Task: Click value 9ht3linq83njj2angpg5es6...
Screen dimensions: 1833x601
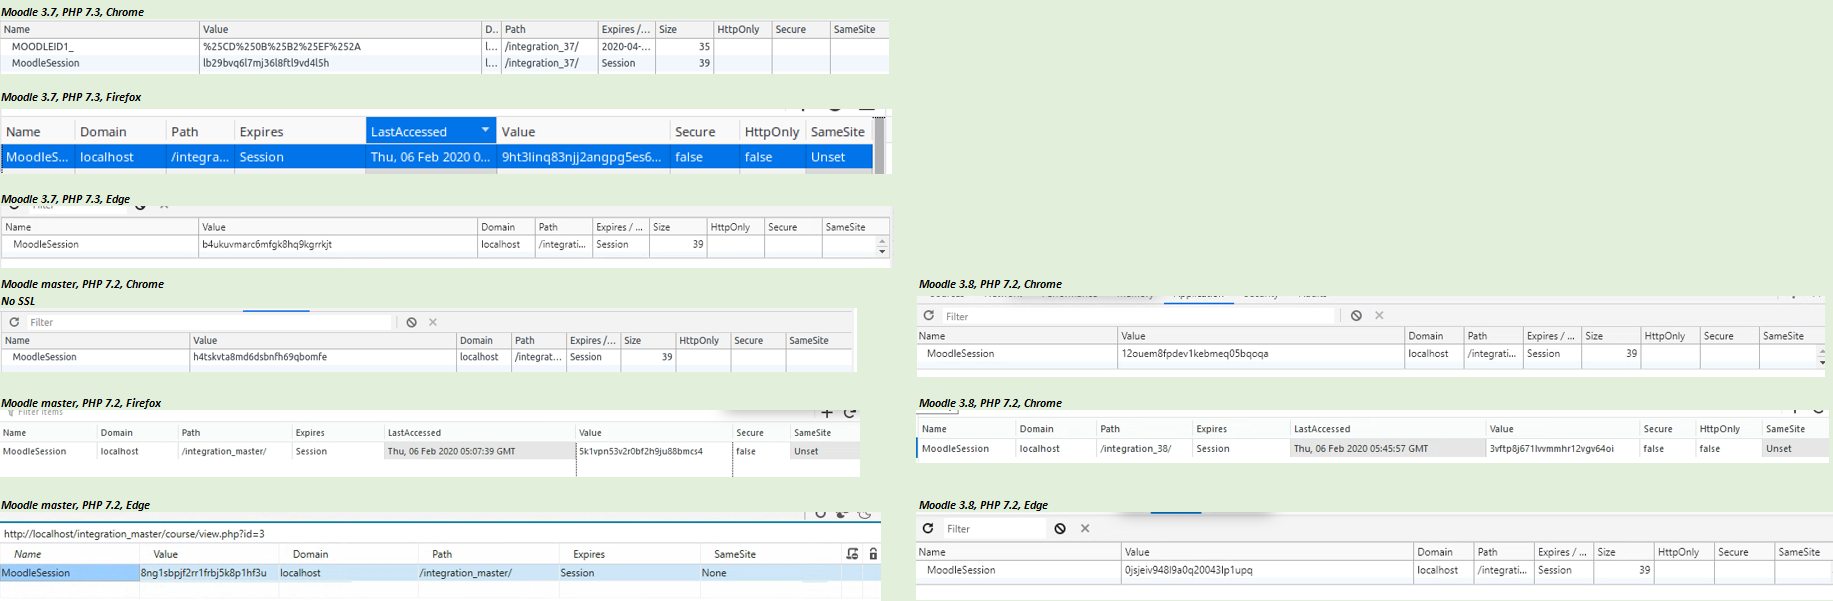Action: [x=582, y=157]
